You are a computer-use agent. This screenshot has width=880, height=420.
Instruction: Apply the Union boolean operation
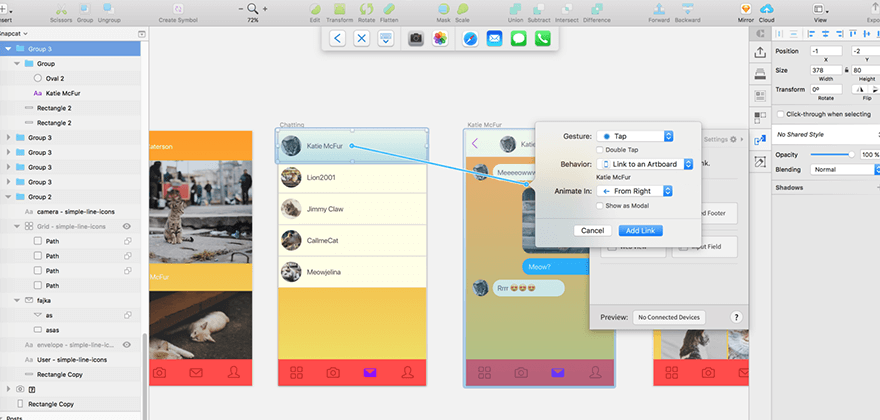515,9
